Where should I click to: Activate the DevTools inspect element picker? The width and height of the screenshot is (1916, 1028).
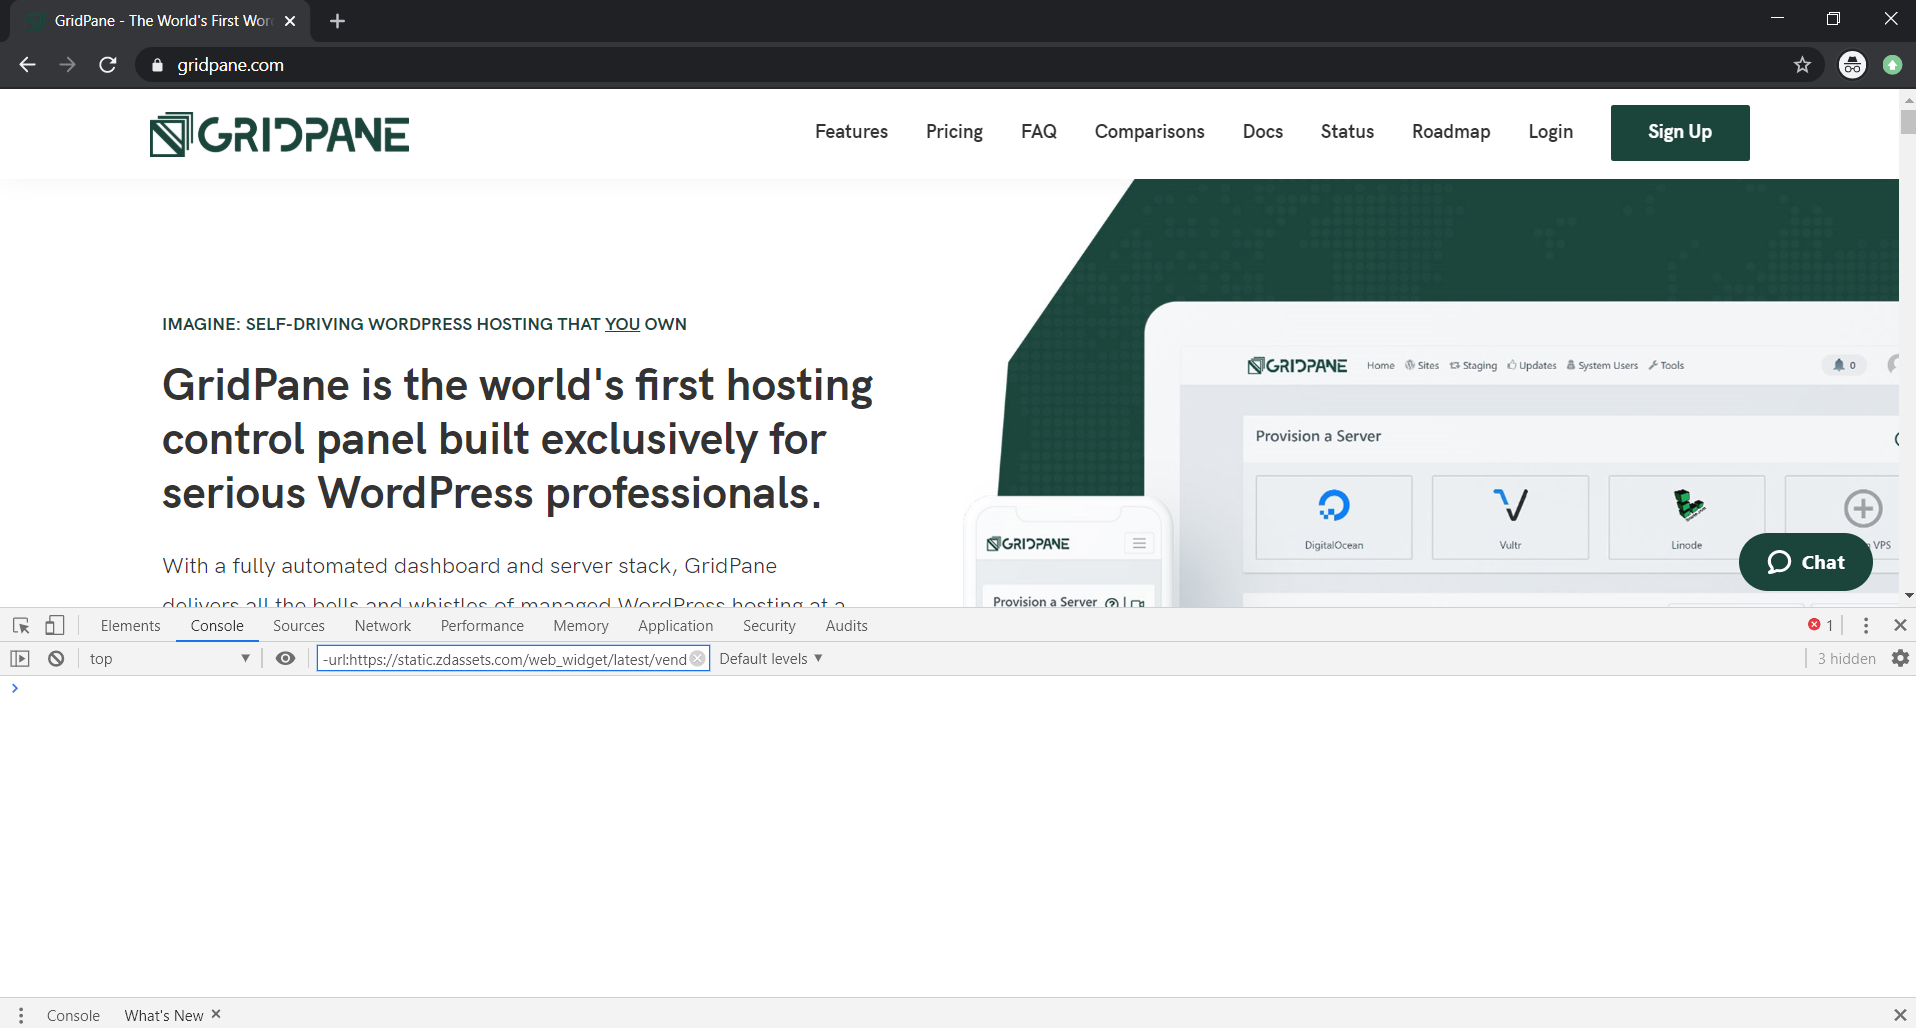point(21,626)
